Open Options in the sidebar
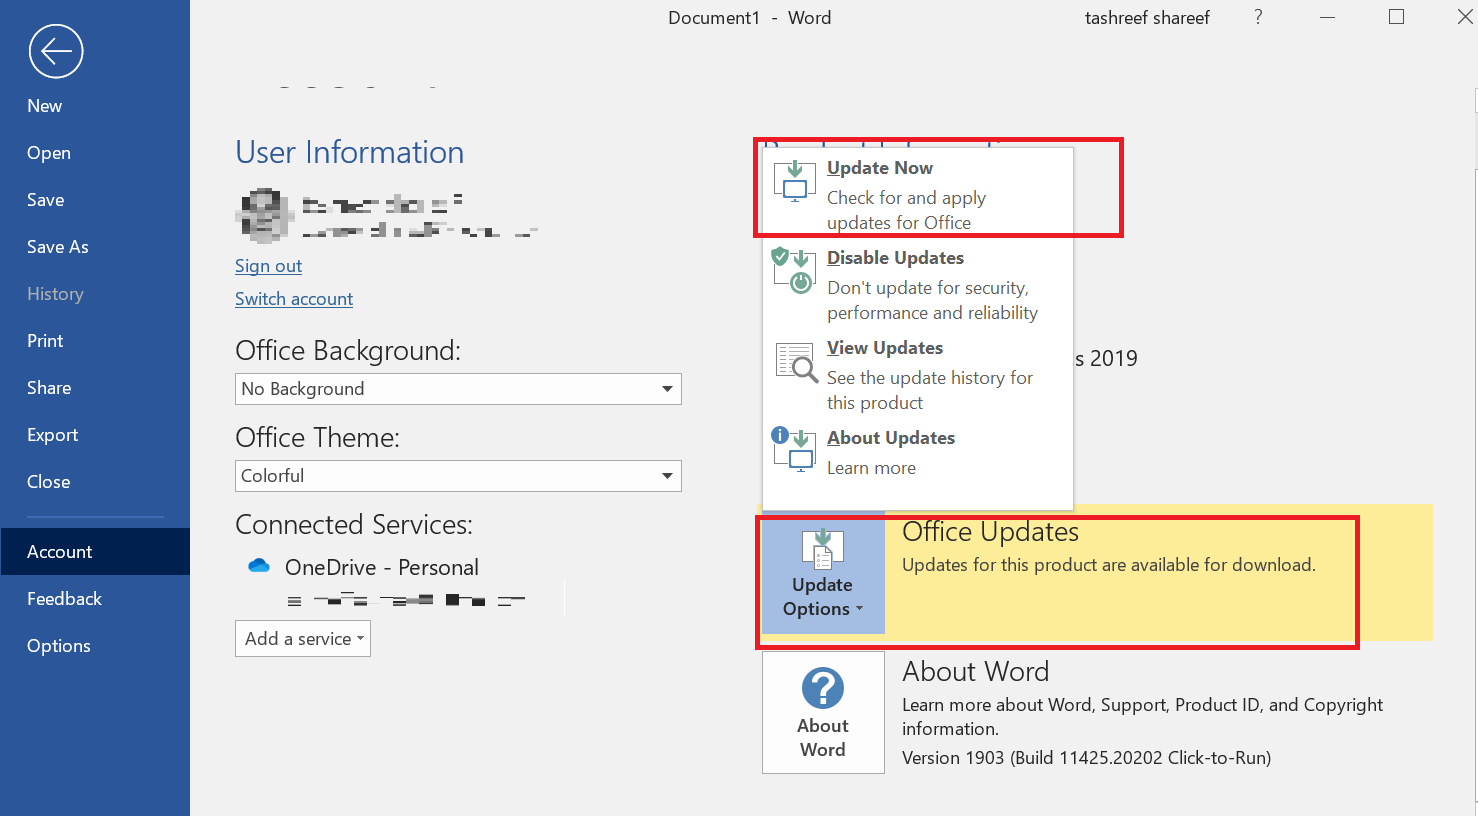 coord(95,646)
